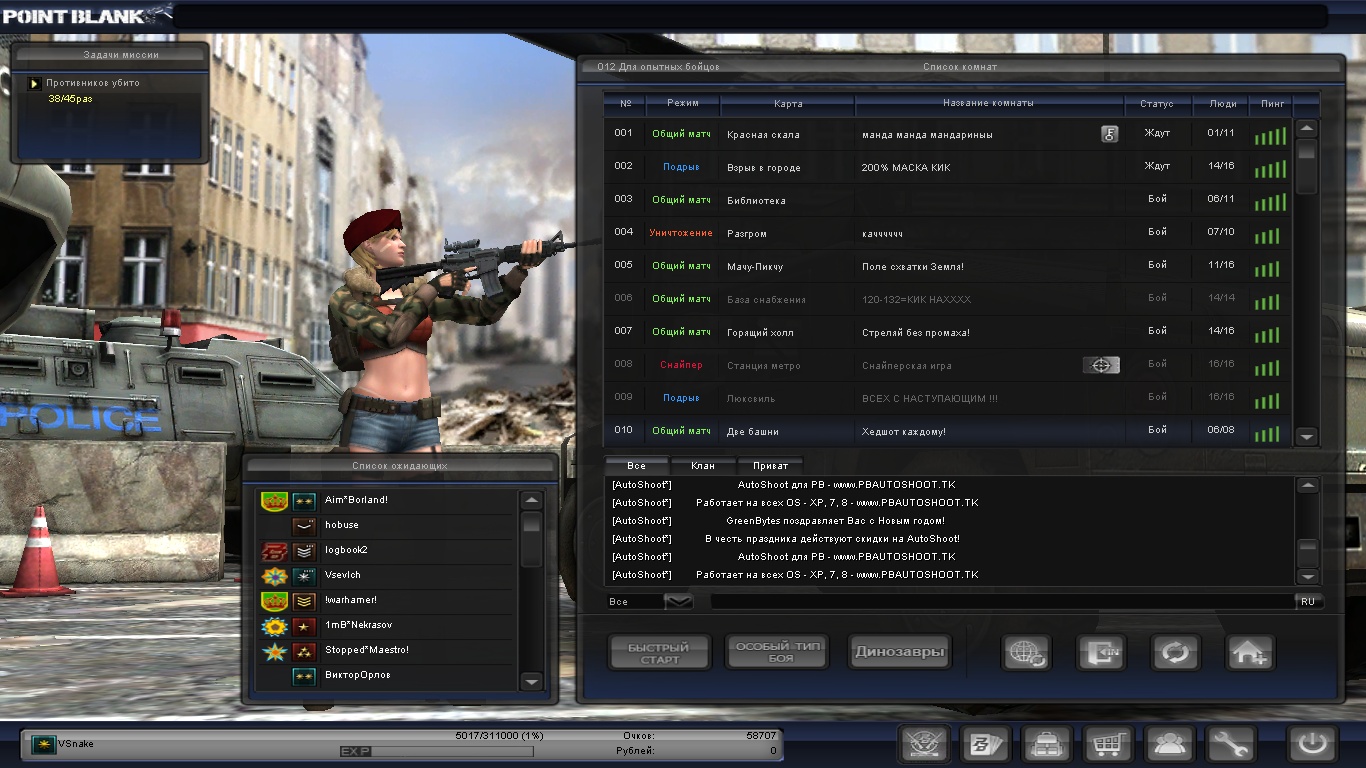
Task: Open the friends community icon
Action: click(x=1170, y=744)
